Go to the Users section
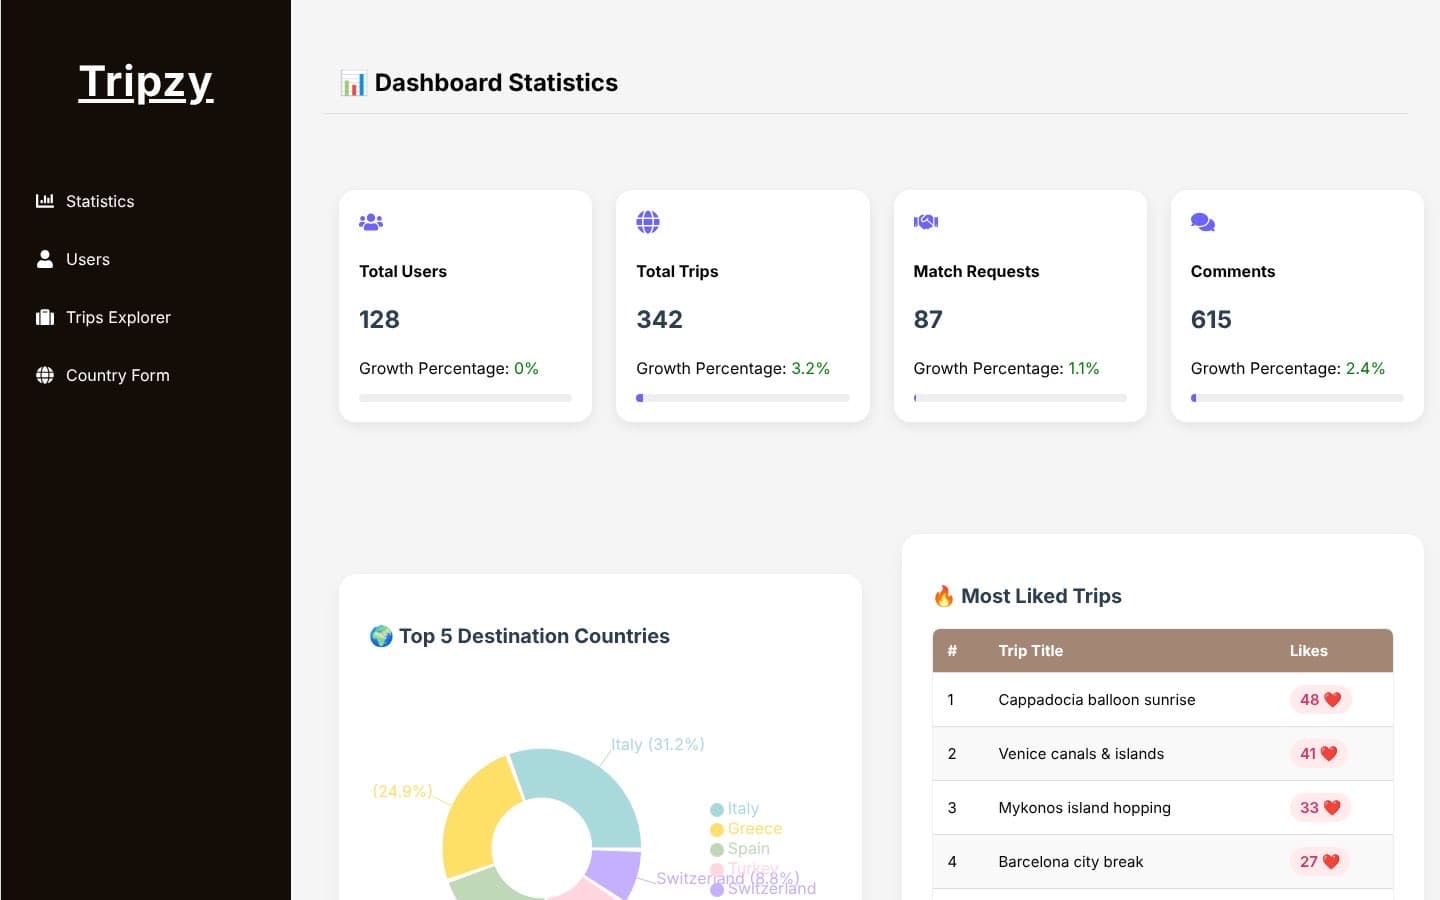The height and width of the screenshot is (900, 1440). pyautogui.click(x=88, y=259)
